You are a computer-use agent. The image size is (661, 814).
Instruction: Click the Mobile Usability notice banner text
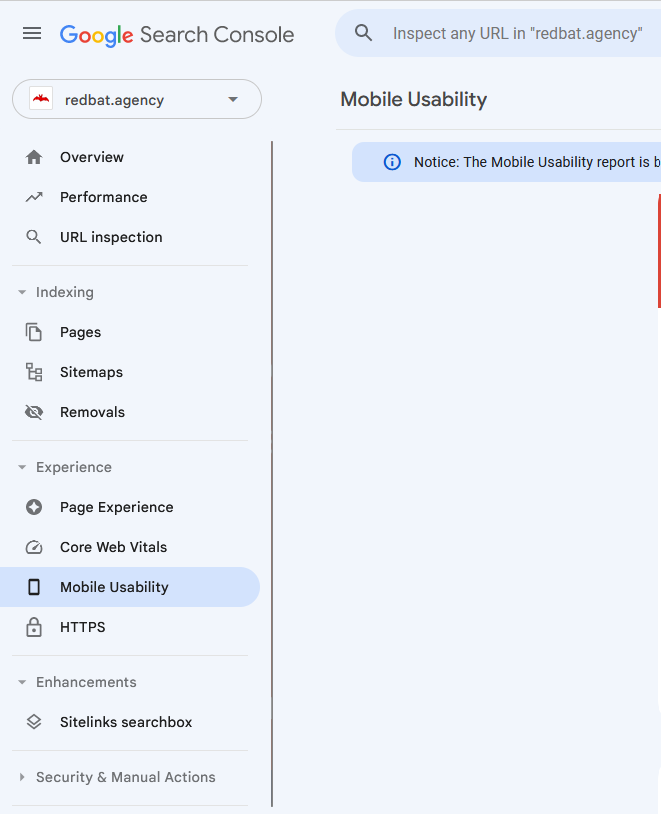pyautogui.click(x=537, y=162)
